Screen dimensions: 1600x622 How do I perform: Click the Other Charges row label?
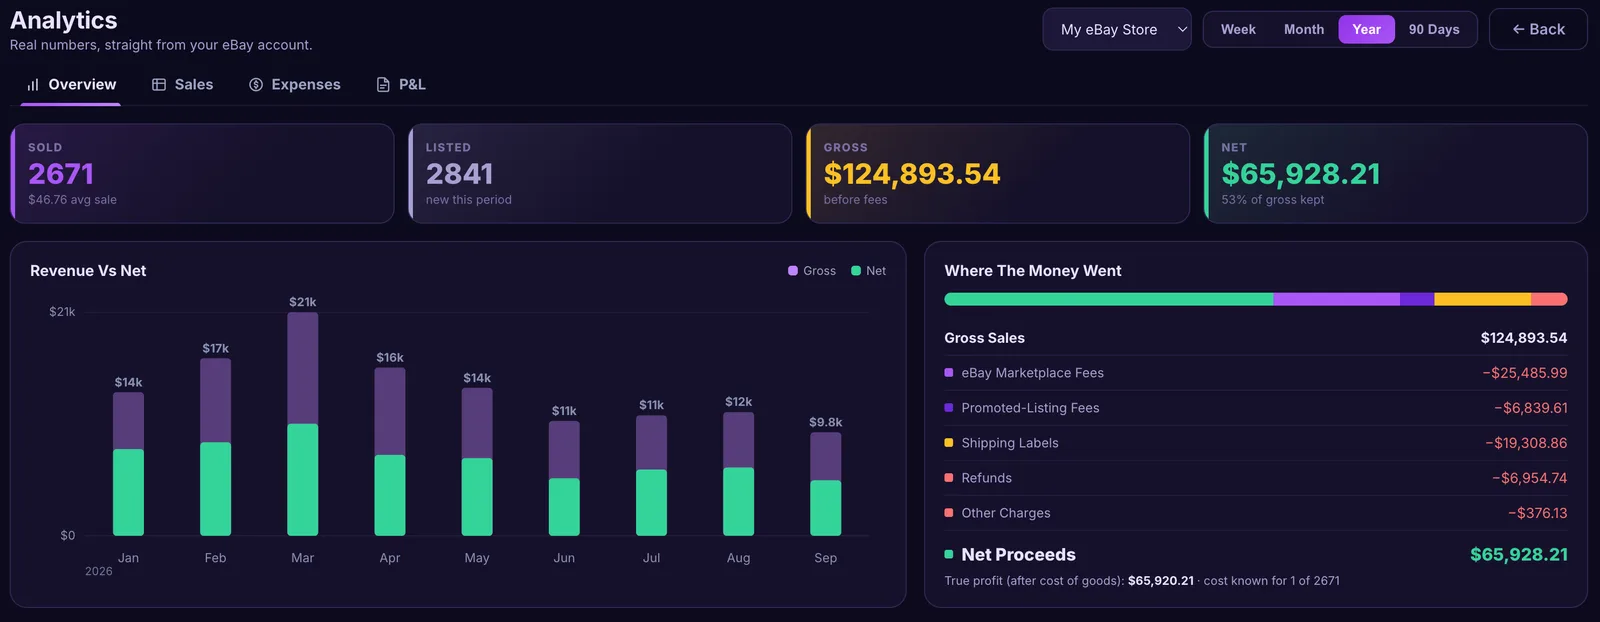click(x=1005, y=513)
